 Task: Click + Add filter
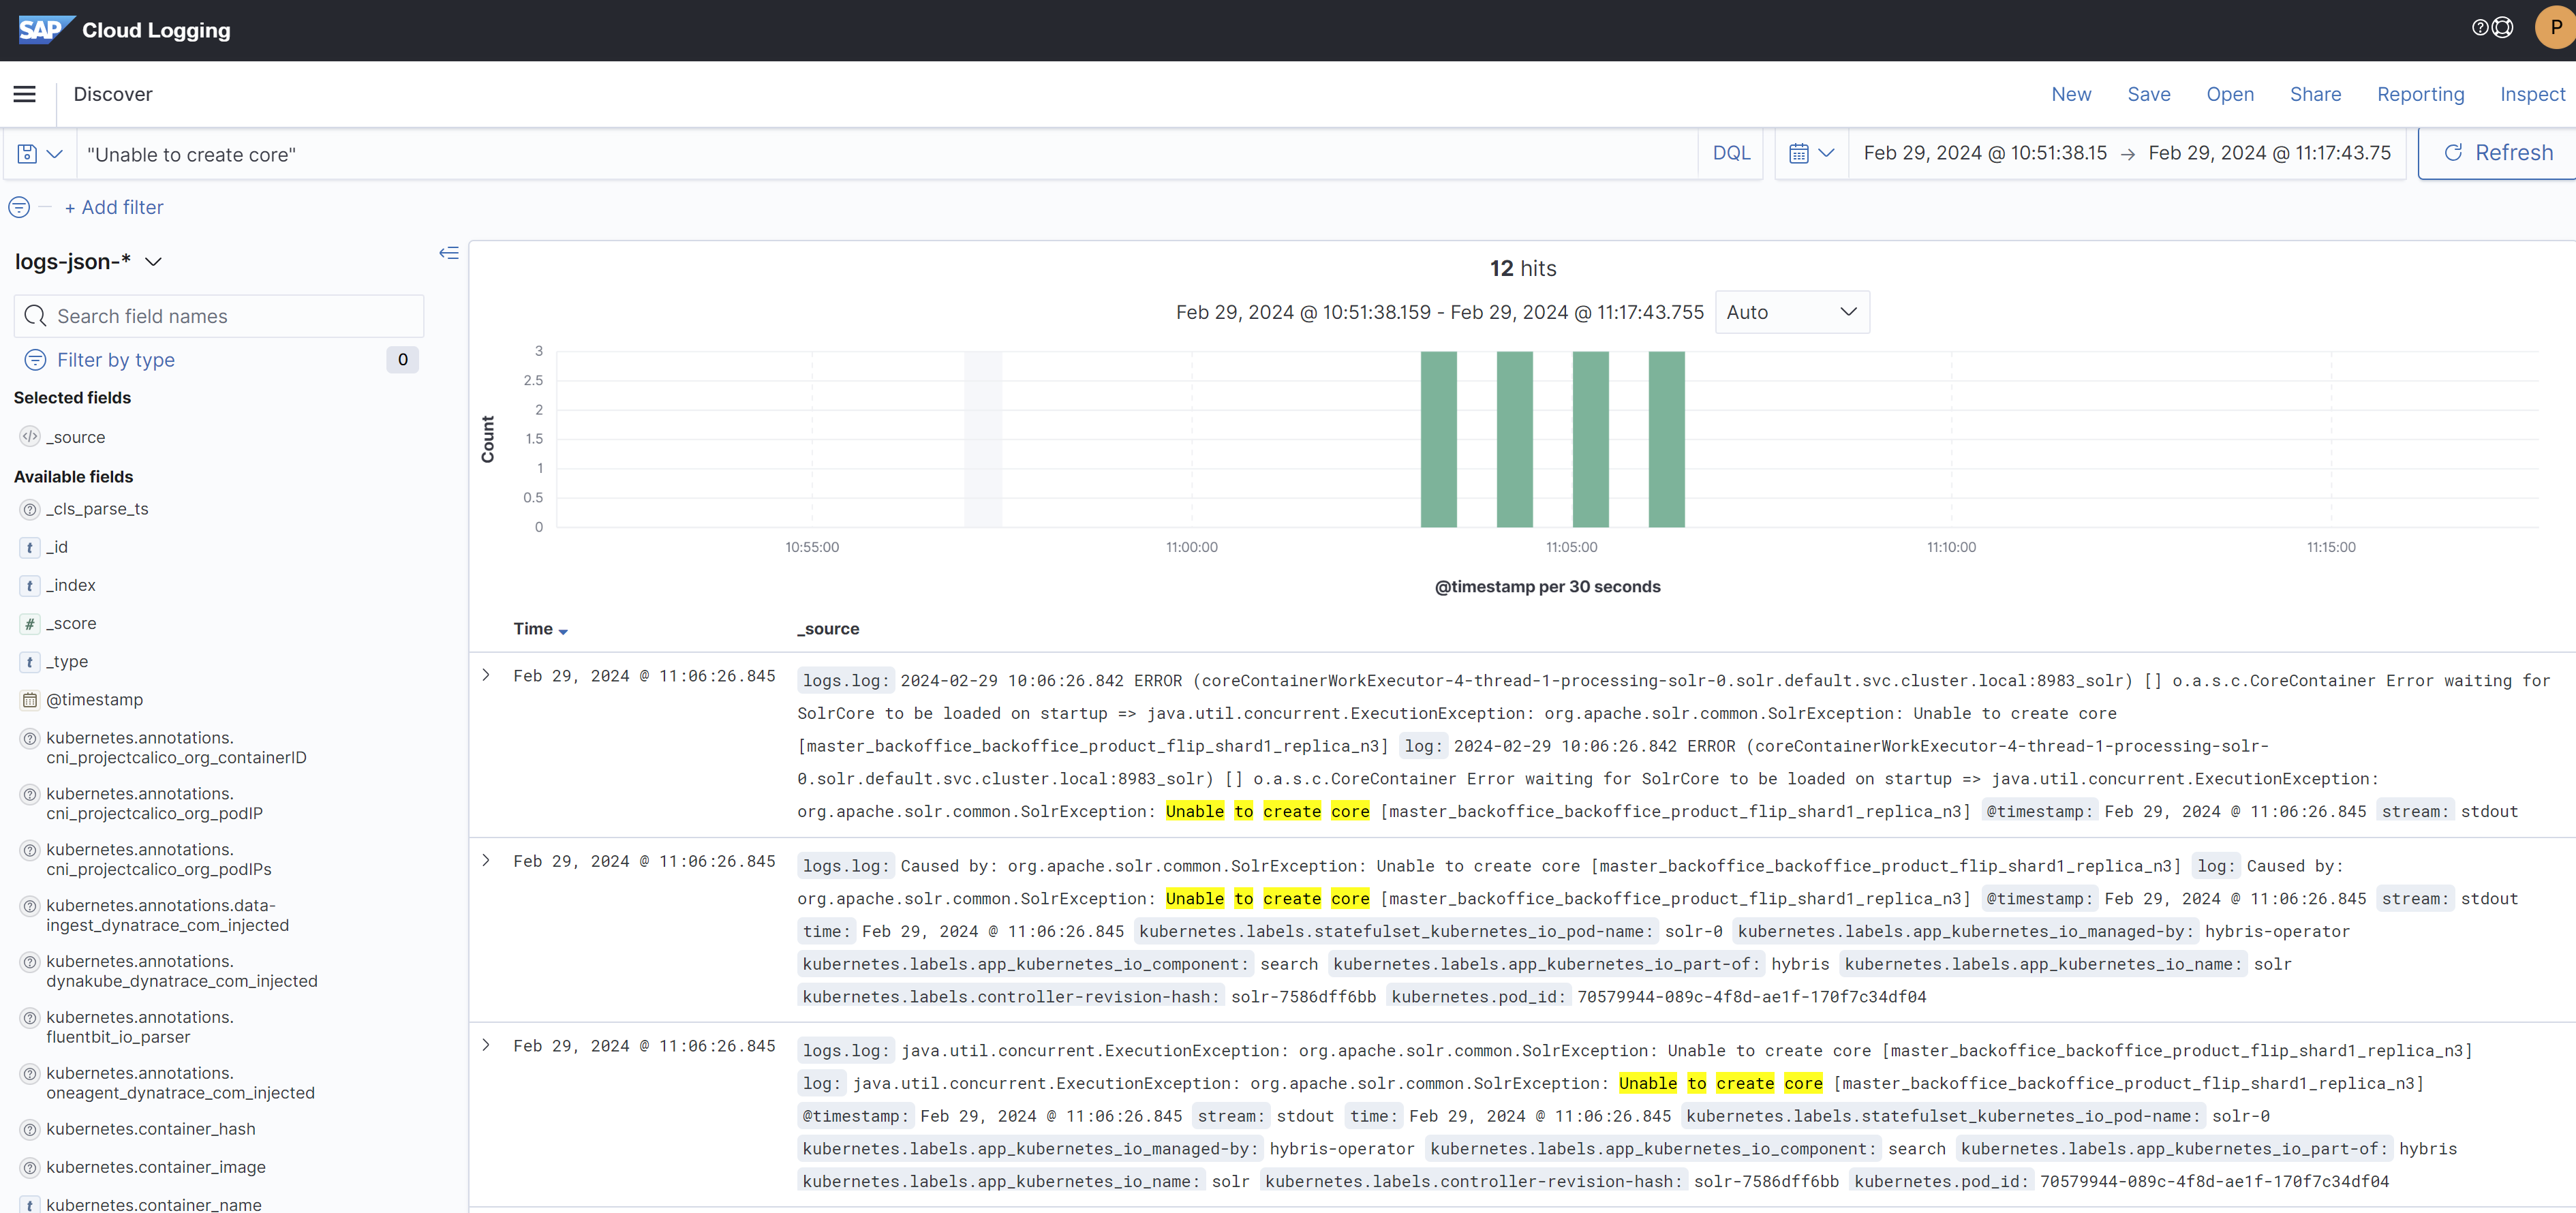pos(114,207)
